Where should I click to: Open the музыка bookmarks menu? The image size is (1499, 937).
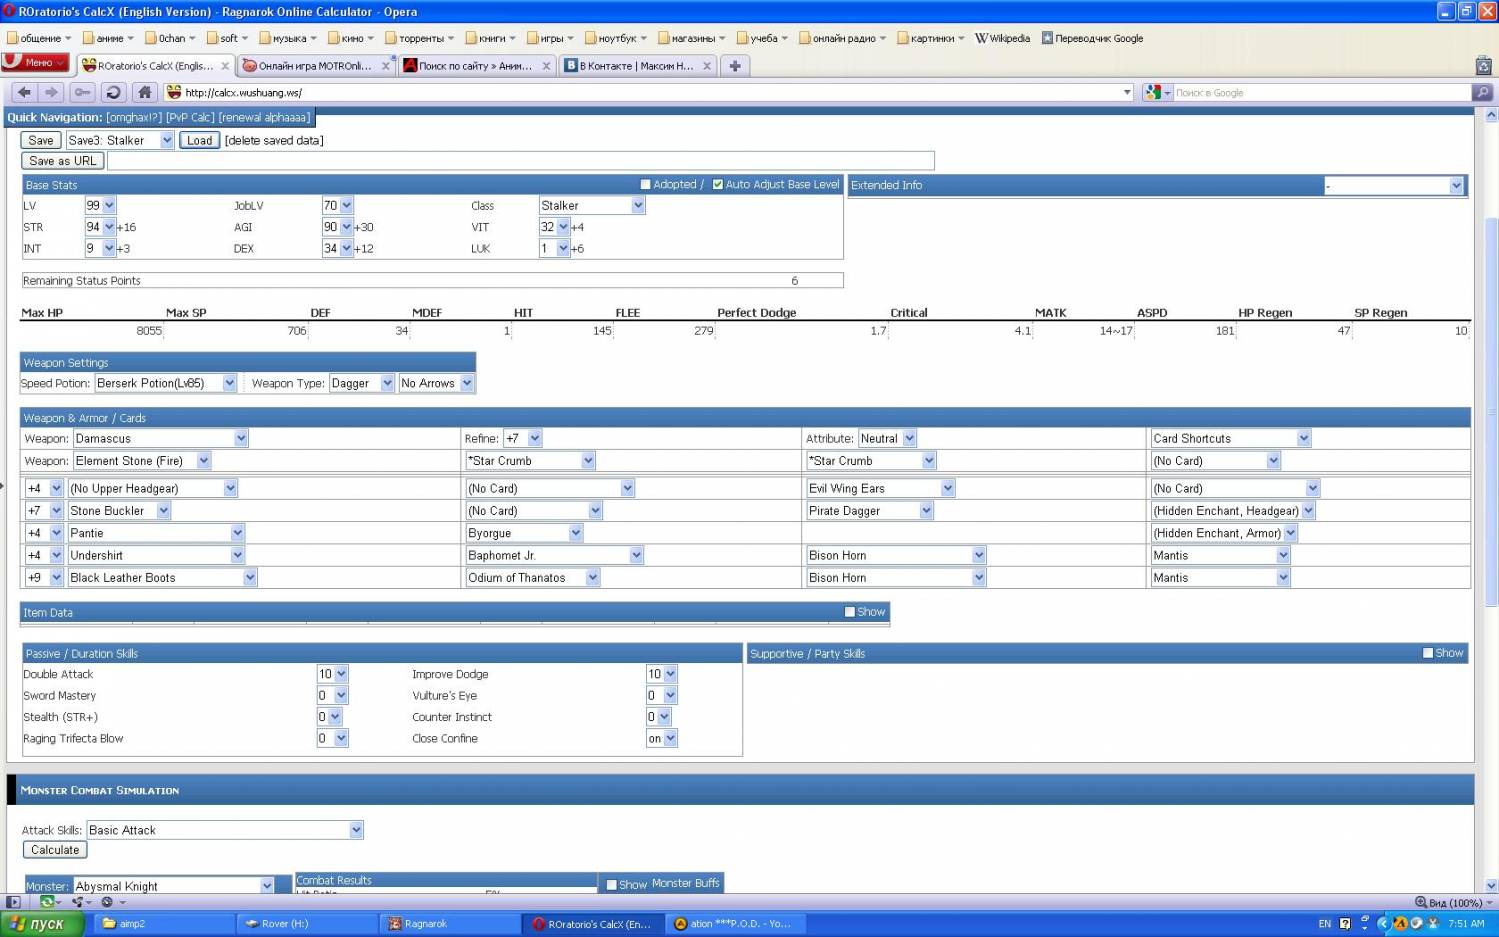(288, 38)
